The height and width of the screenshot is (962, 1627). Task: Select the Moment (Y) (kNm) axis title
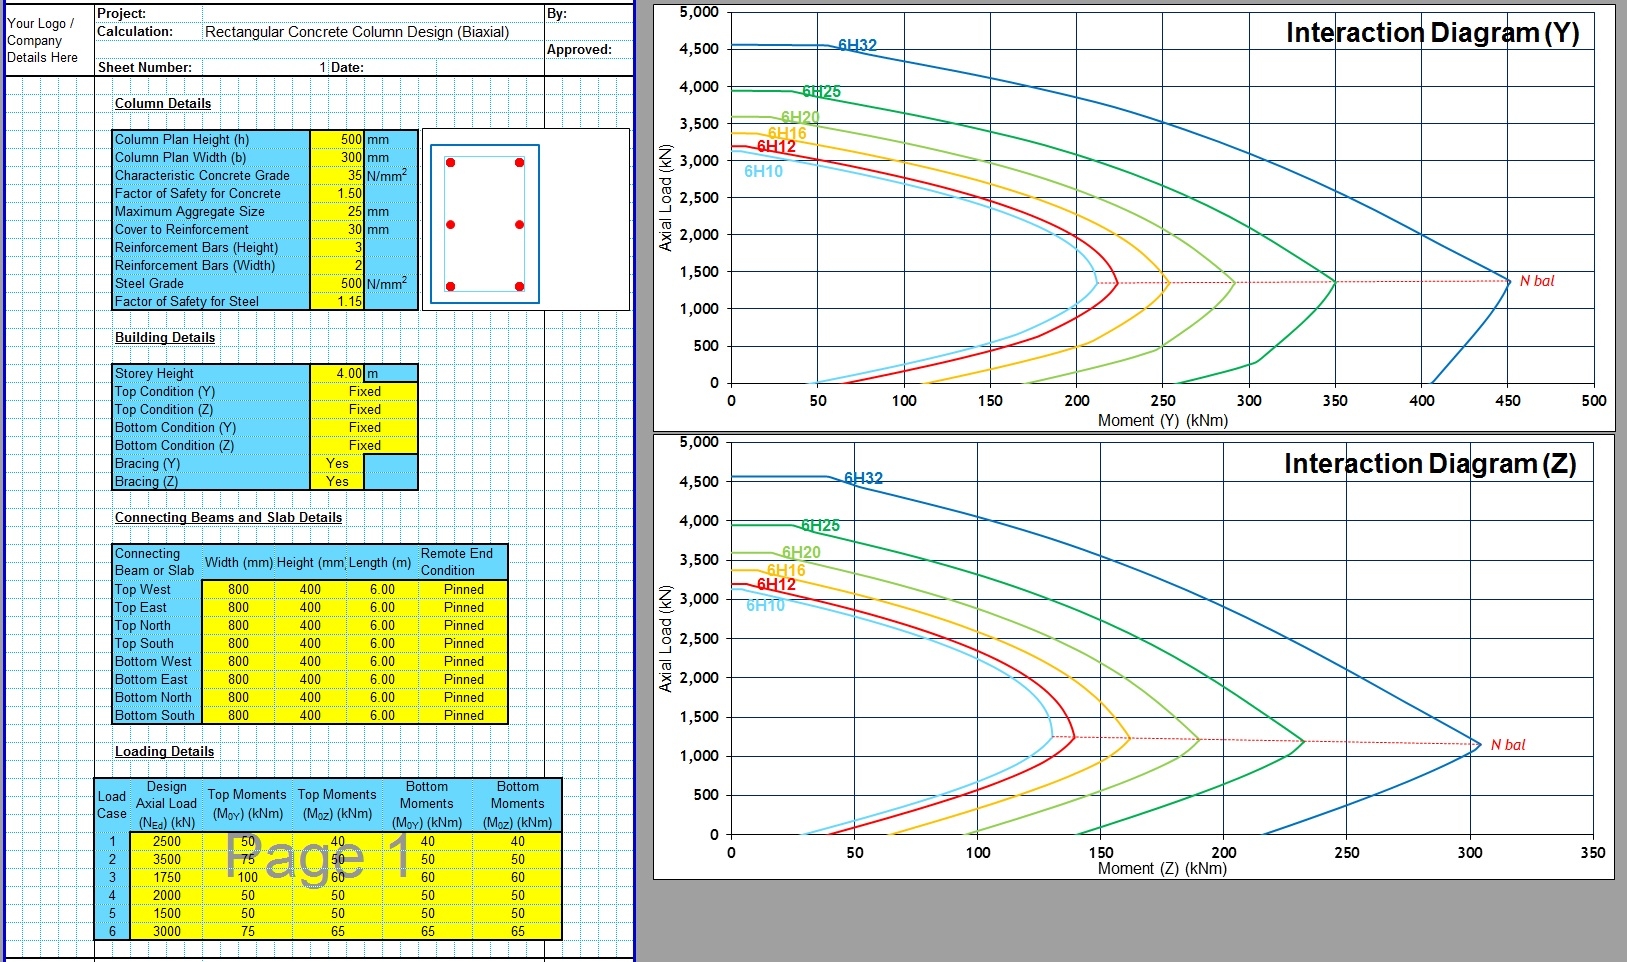tap(1162, 421)
